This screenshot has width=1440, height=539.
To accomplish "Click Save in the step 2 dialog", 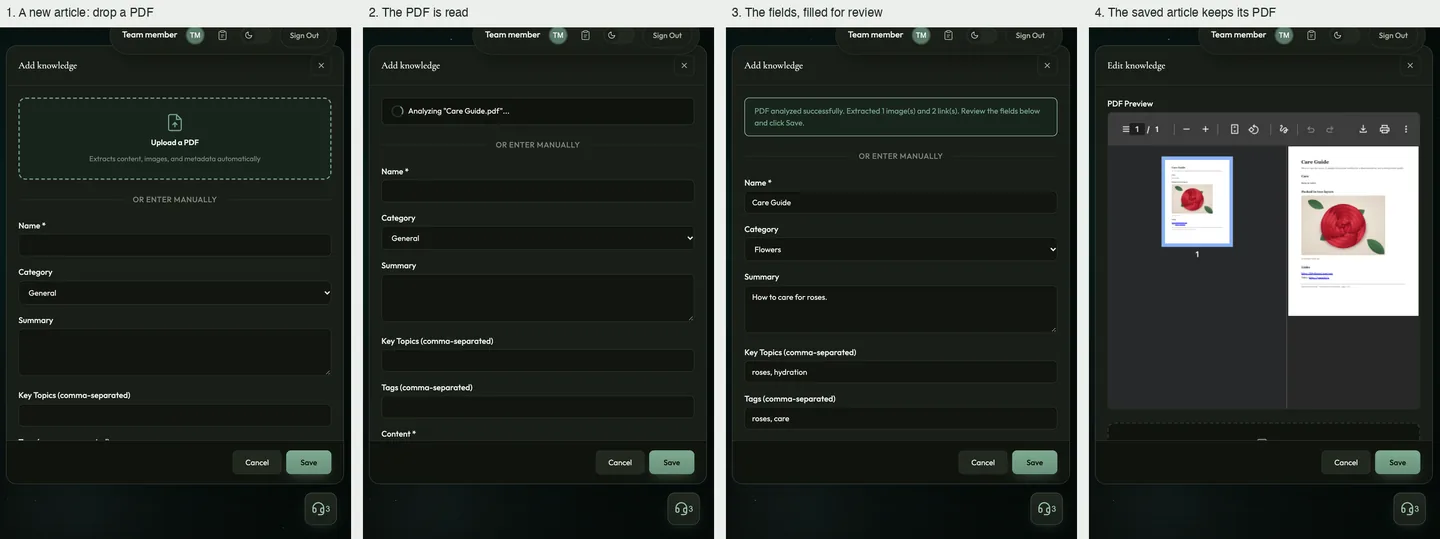I will [672, 462].
